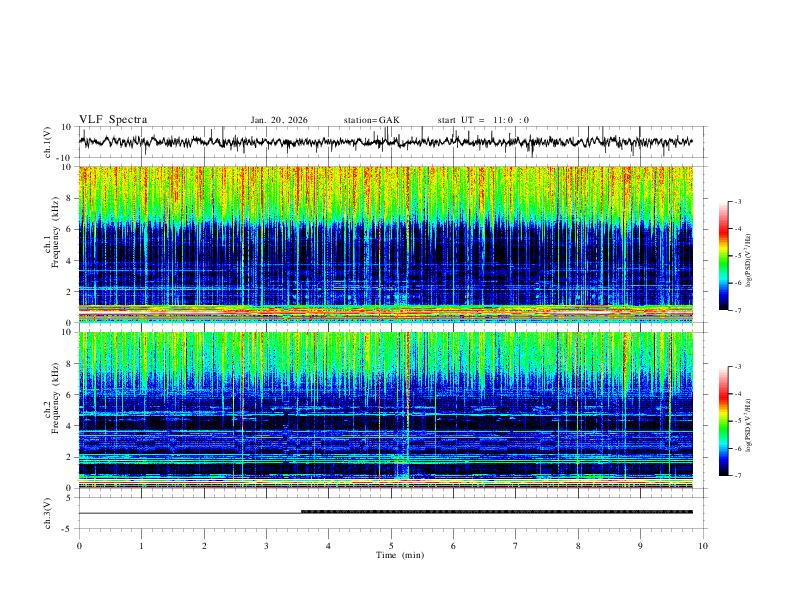This screenshot has width=792, height=612.
Task: Click the time axis tick label '5'
Action: (391, 546)
